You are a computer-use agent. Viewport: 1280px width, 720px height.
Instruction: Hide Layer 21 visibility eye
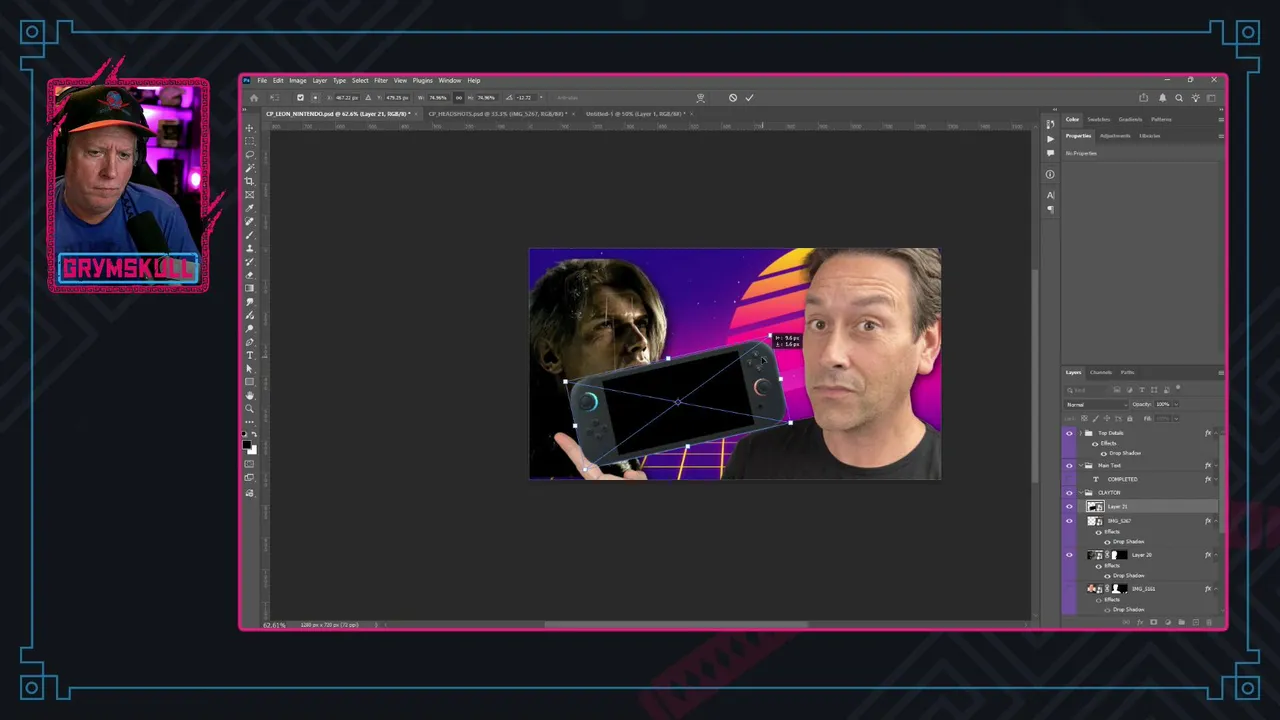click(x=1070, y=507)
